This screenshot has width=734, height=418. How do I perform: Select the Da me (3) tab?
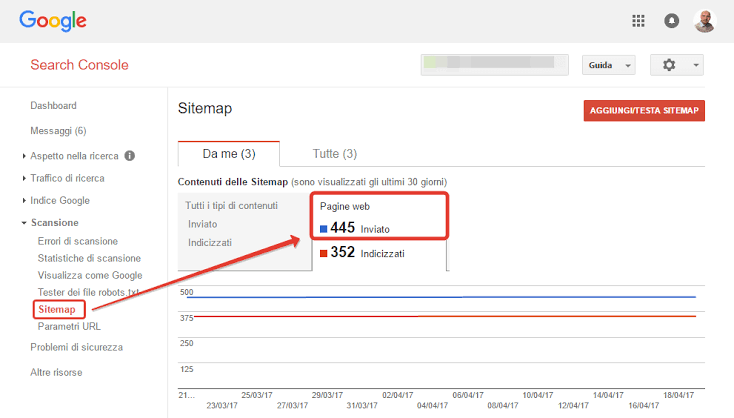coord(229,154)
